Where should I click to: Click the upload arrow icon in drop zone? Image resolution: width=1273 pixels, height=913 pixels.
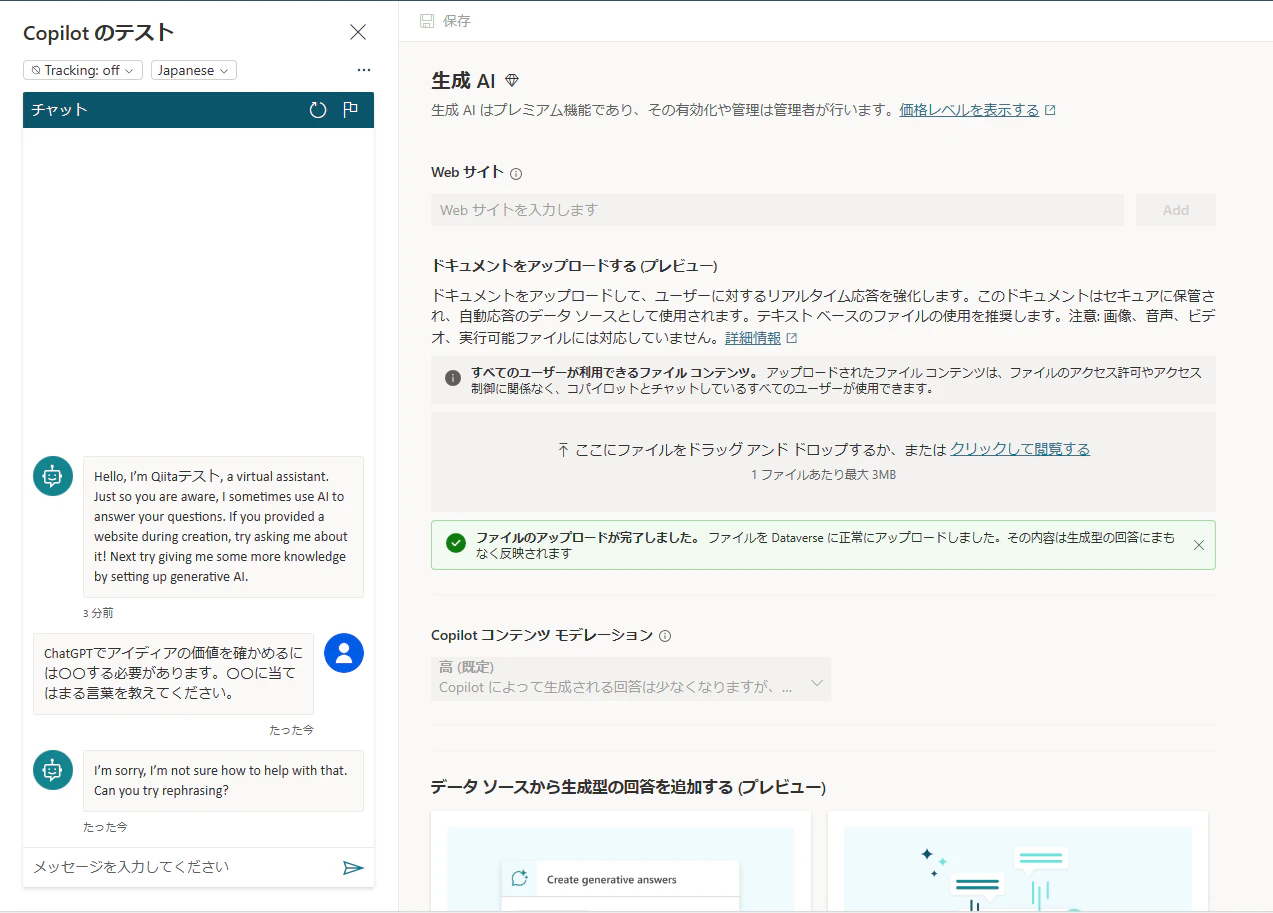(x=563, y=450)
